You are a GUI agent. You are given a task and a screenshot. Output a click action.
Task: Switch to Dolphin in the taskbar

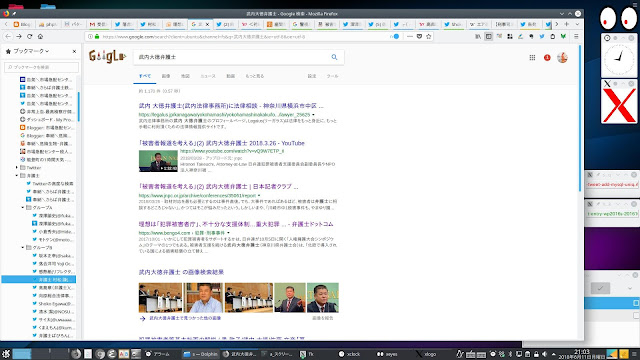[x=200, y=354]
